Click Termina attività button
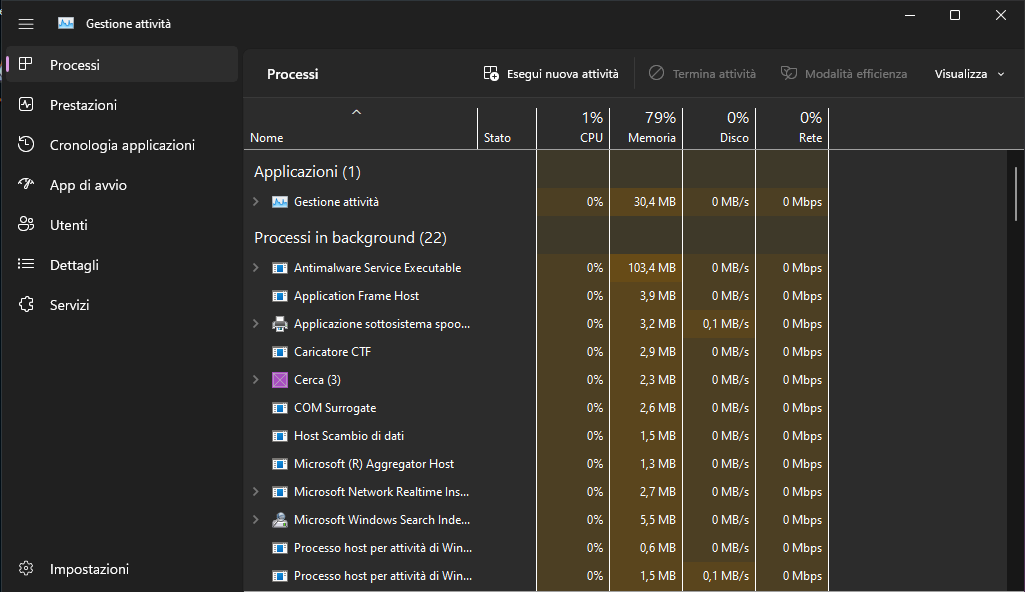This screenshot has width=1025, height=592. tap(702, 74)
